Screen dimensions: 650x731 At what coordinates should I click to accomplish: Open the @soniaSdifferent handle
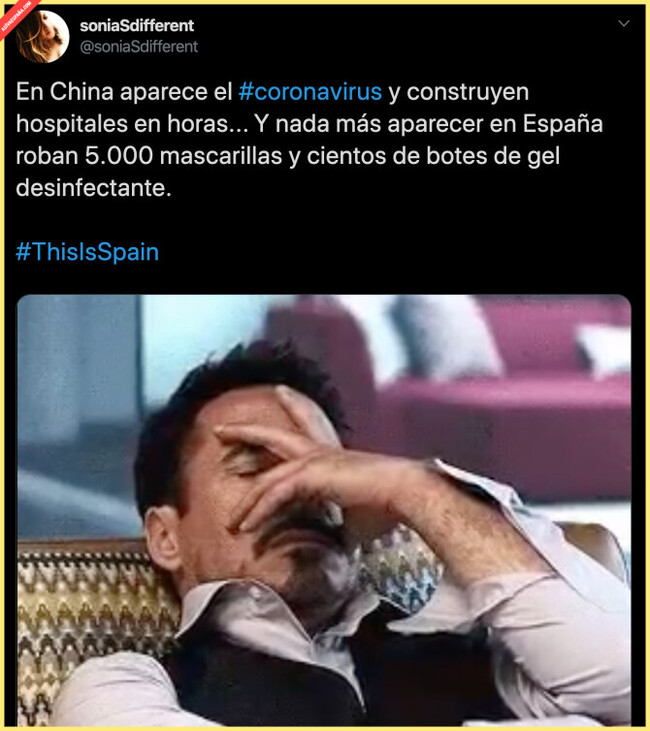[x=139, y=47]
